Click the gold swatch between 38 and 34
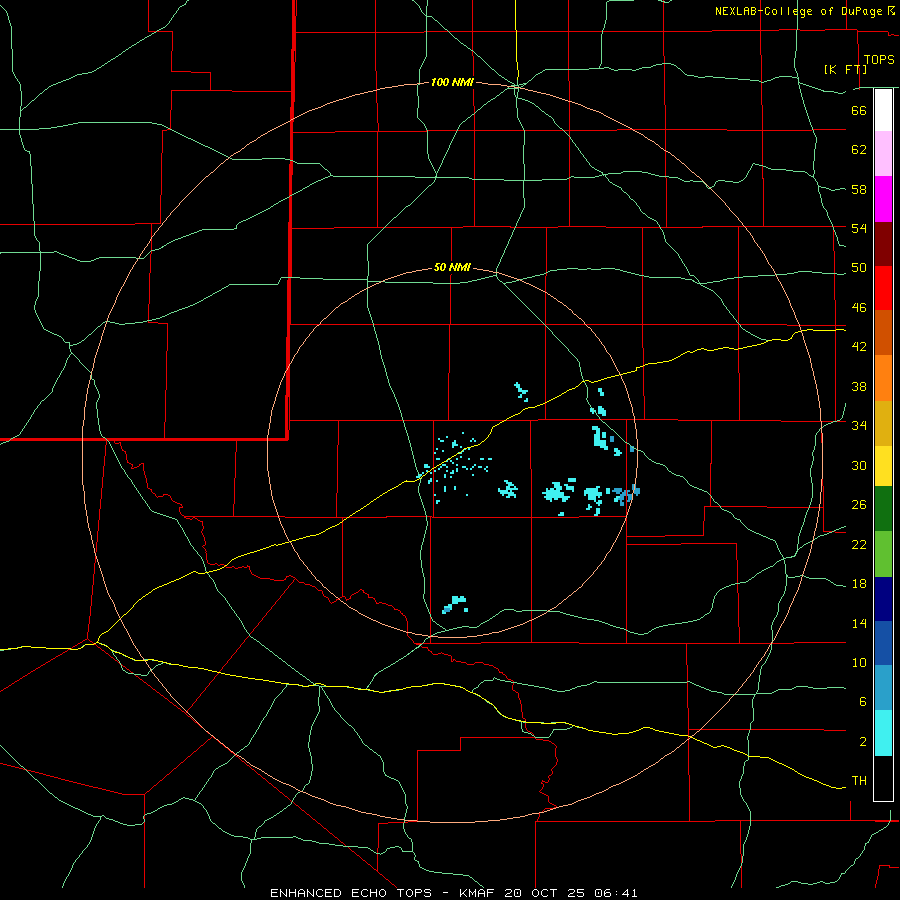 pos(883,423)
